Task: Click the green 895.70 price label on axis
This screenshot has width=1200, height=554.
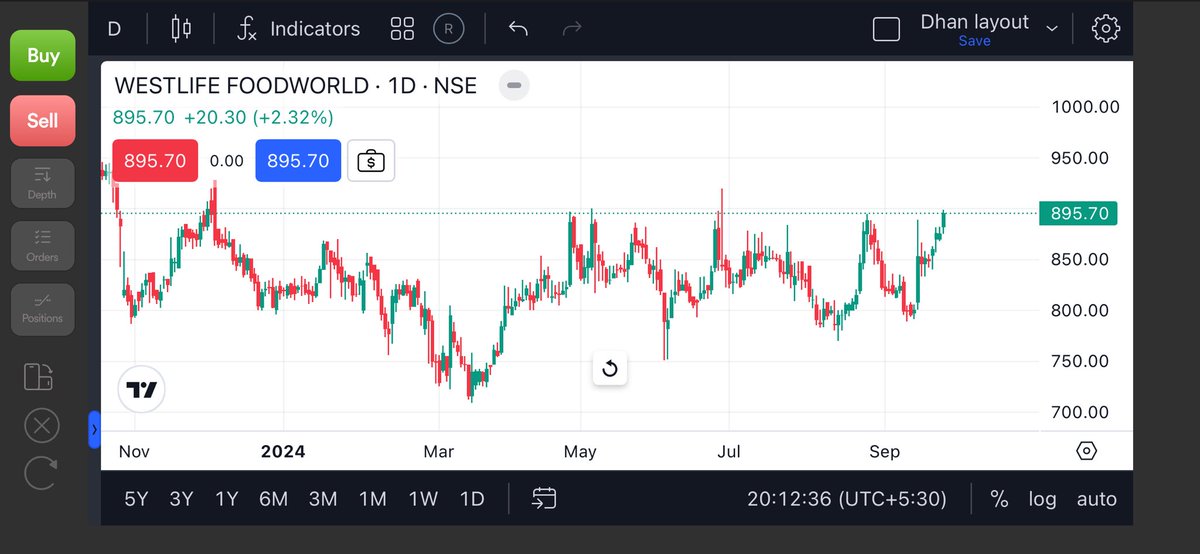Action: point(1078,213)
